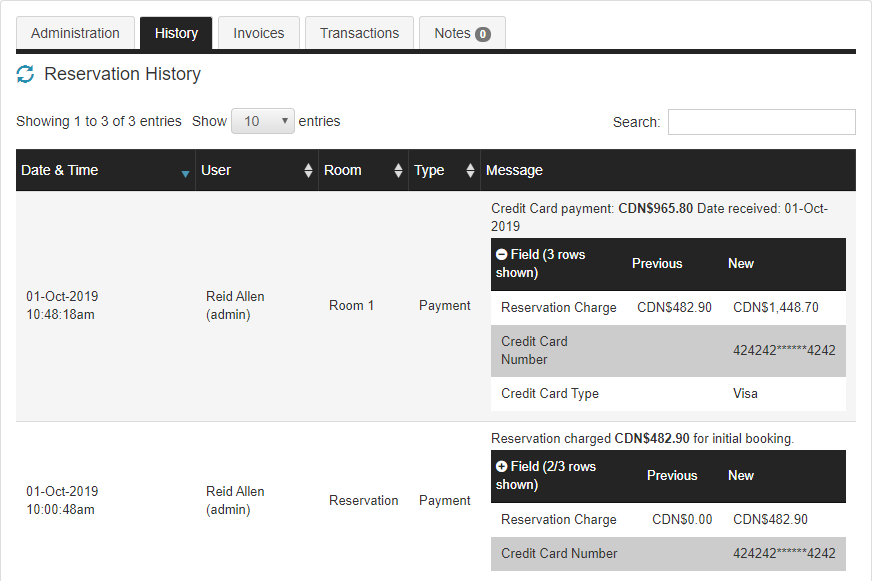Click the Date & Time header label
Viewport: 872px width, 581px height.
point(60,170)
